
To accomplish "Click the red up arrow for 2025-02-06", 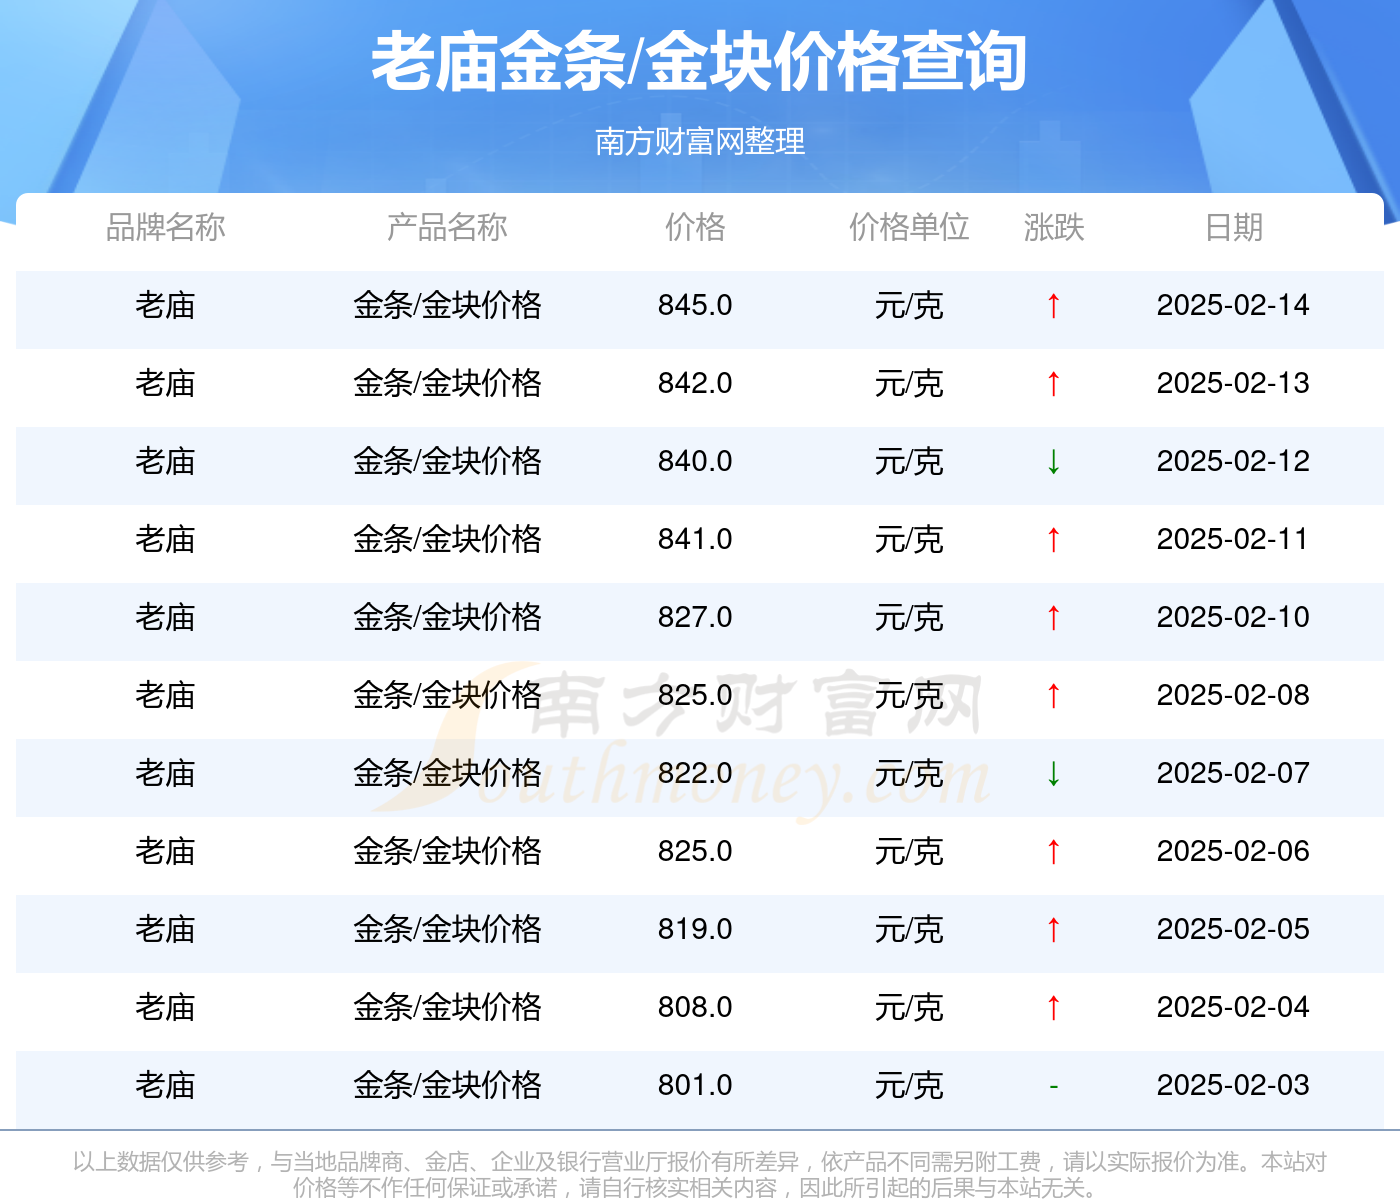I will pyautogui.click(x=1053, y=851).
